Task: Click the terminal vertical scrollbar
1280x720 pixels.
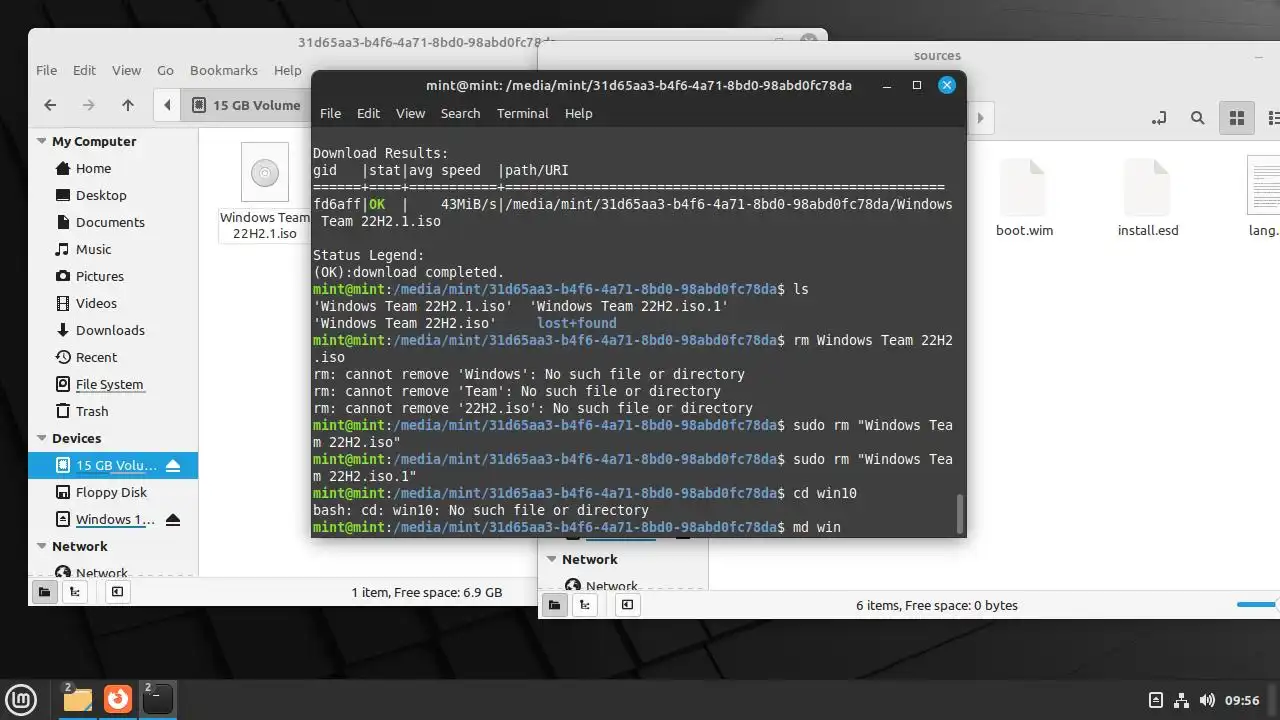Action: [x=960, y=513]
